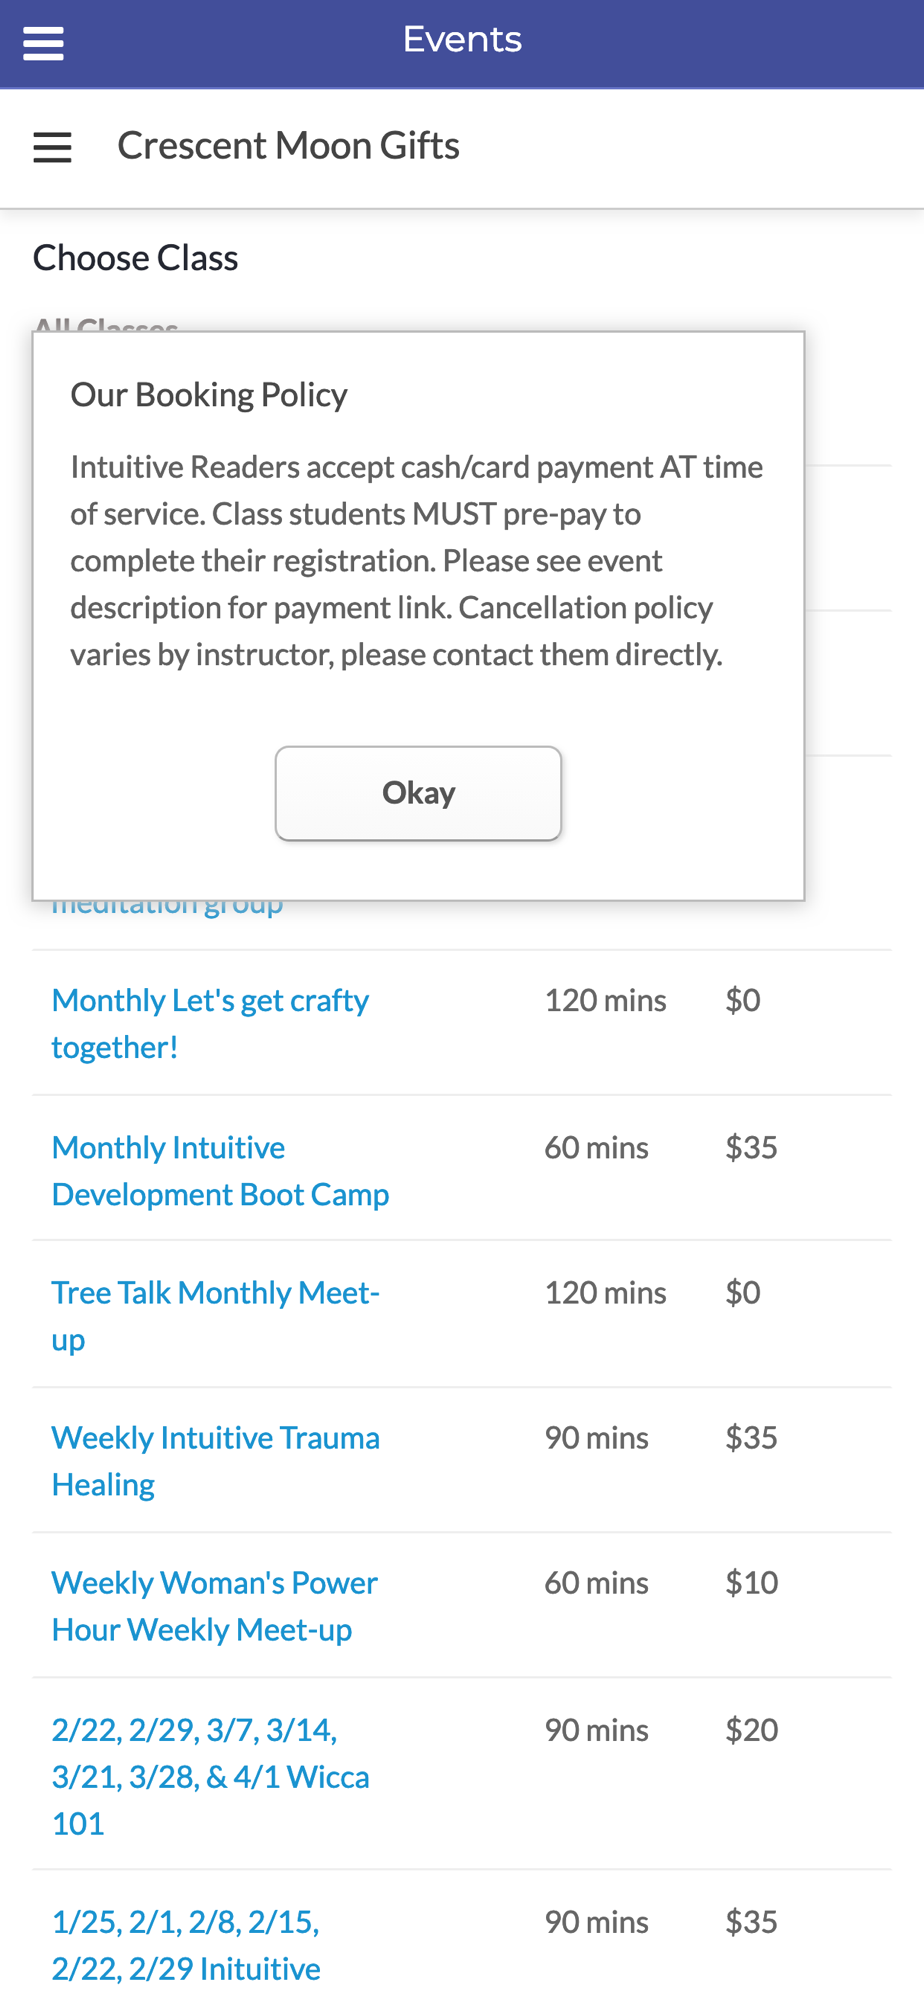
Task: Open the Wicca 101 class link
Action: point(210,1776)
